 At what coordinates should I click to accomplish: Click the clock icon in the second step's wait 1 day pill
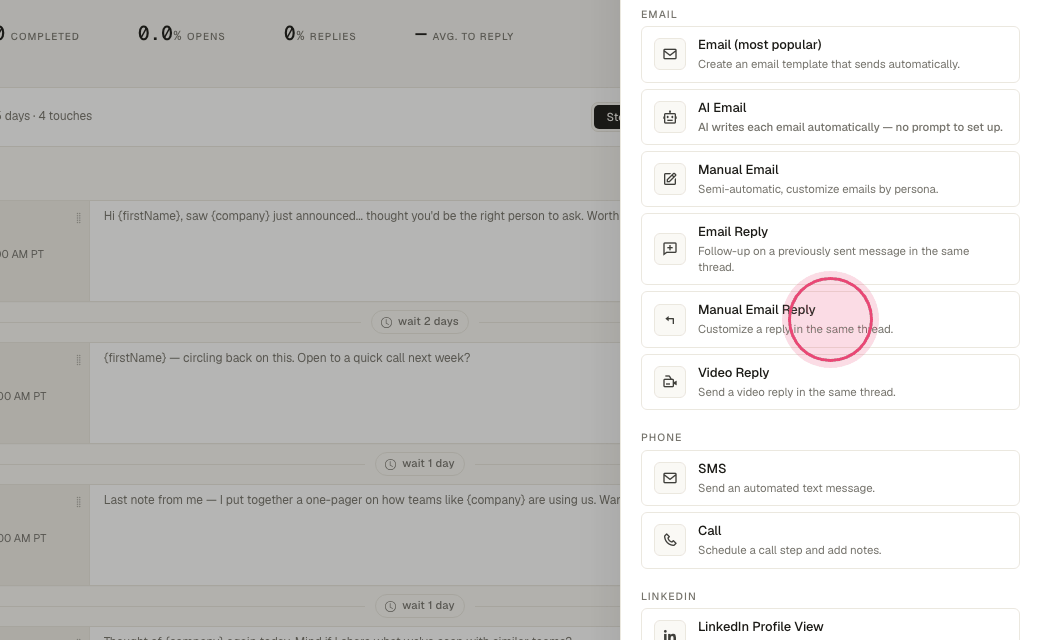[x=390, y=464]
